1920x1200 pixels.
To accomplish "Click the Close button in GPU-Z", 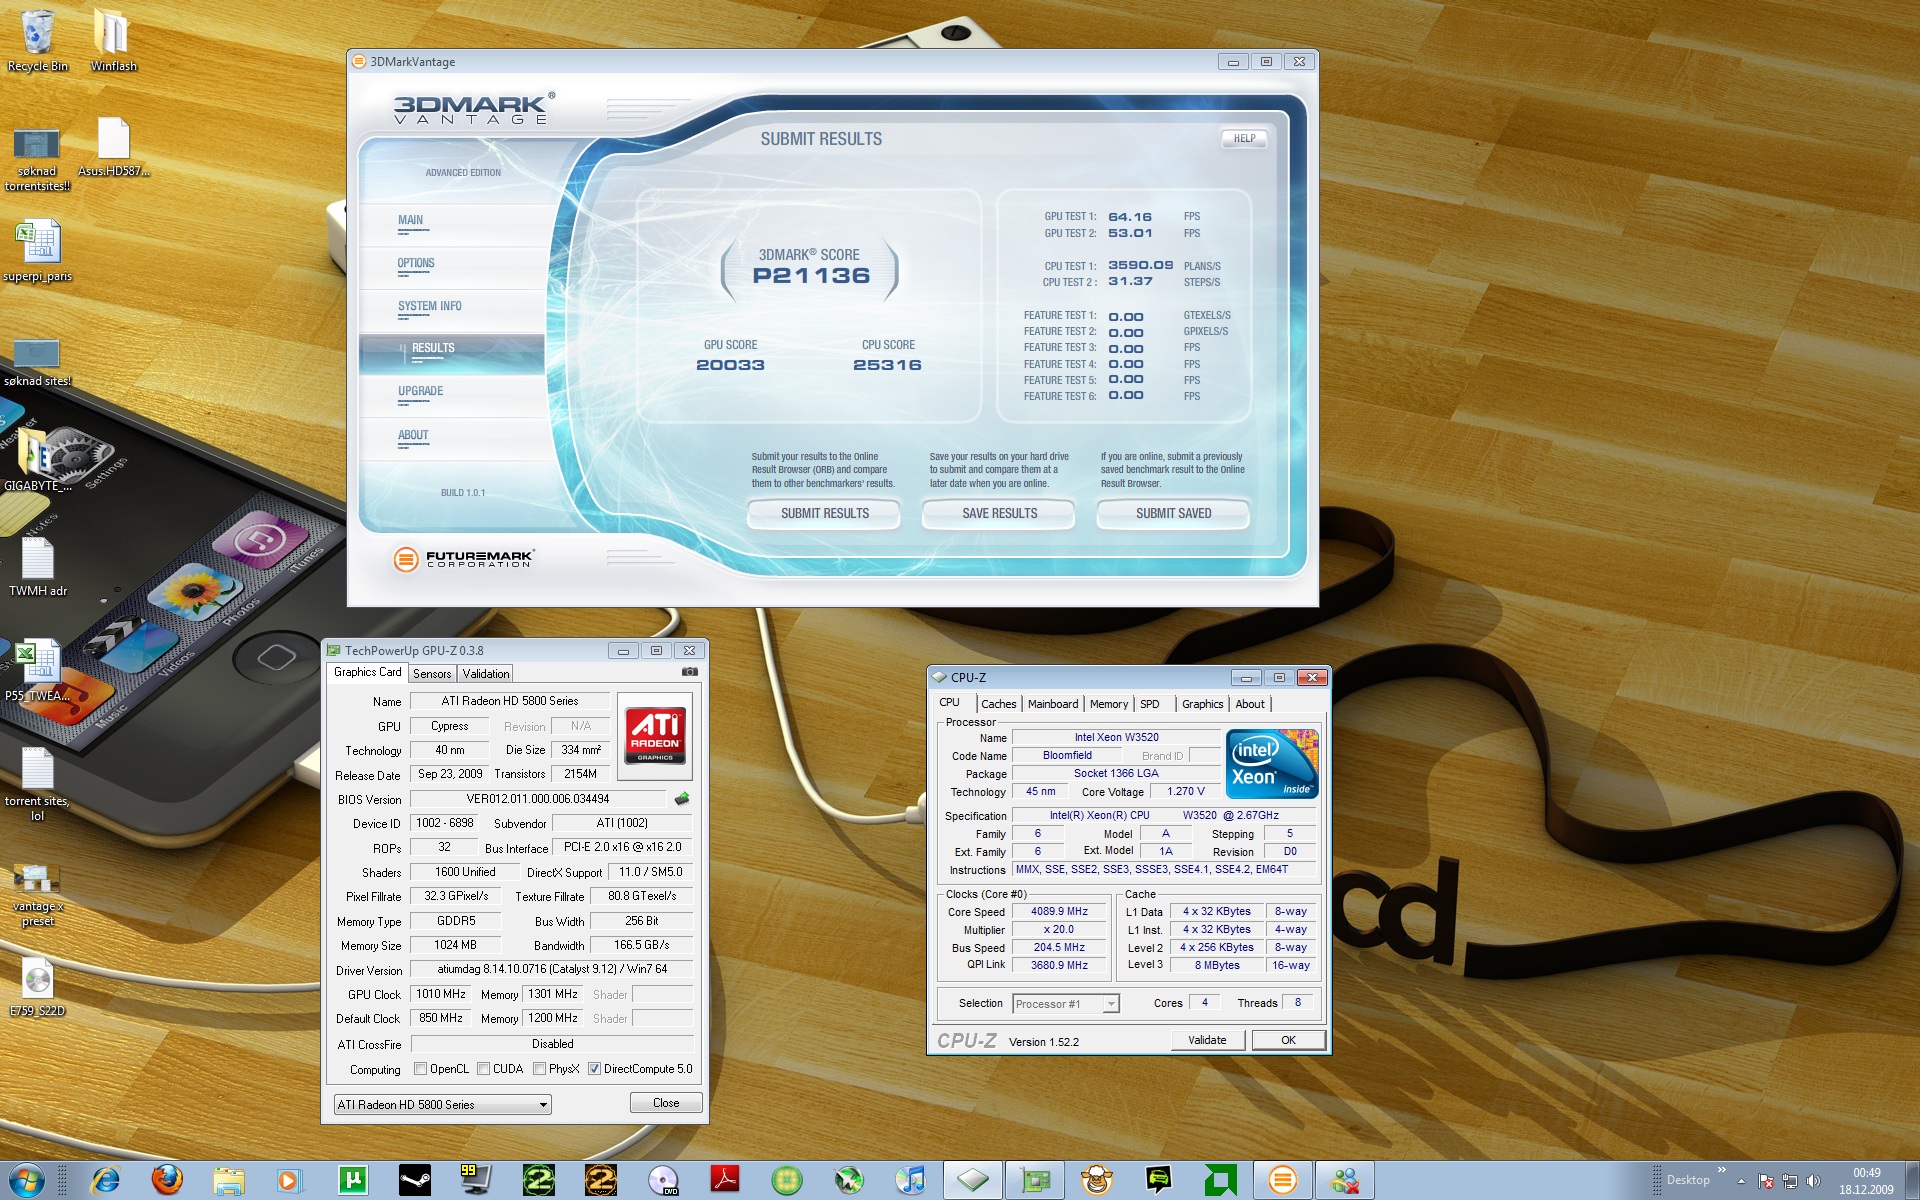I will pyautogui.click(x=666, y=1103).
